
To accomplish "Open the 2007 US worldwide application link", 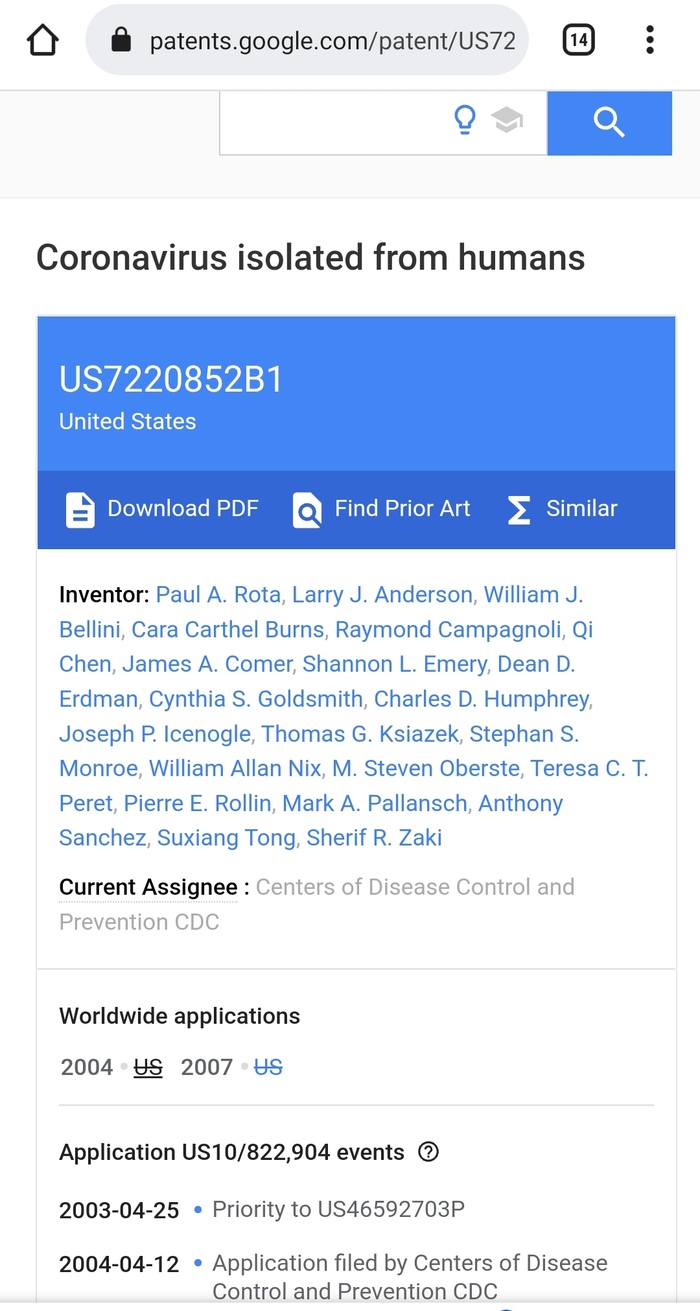I will coord(268,1067).
